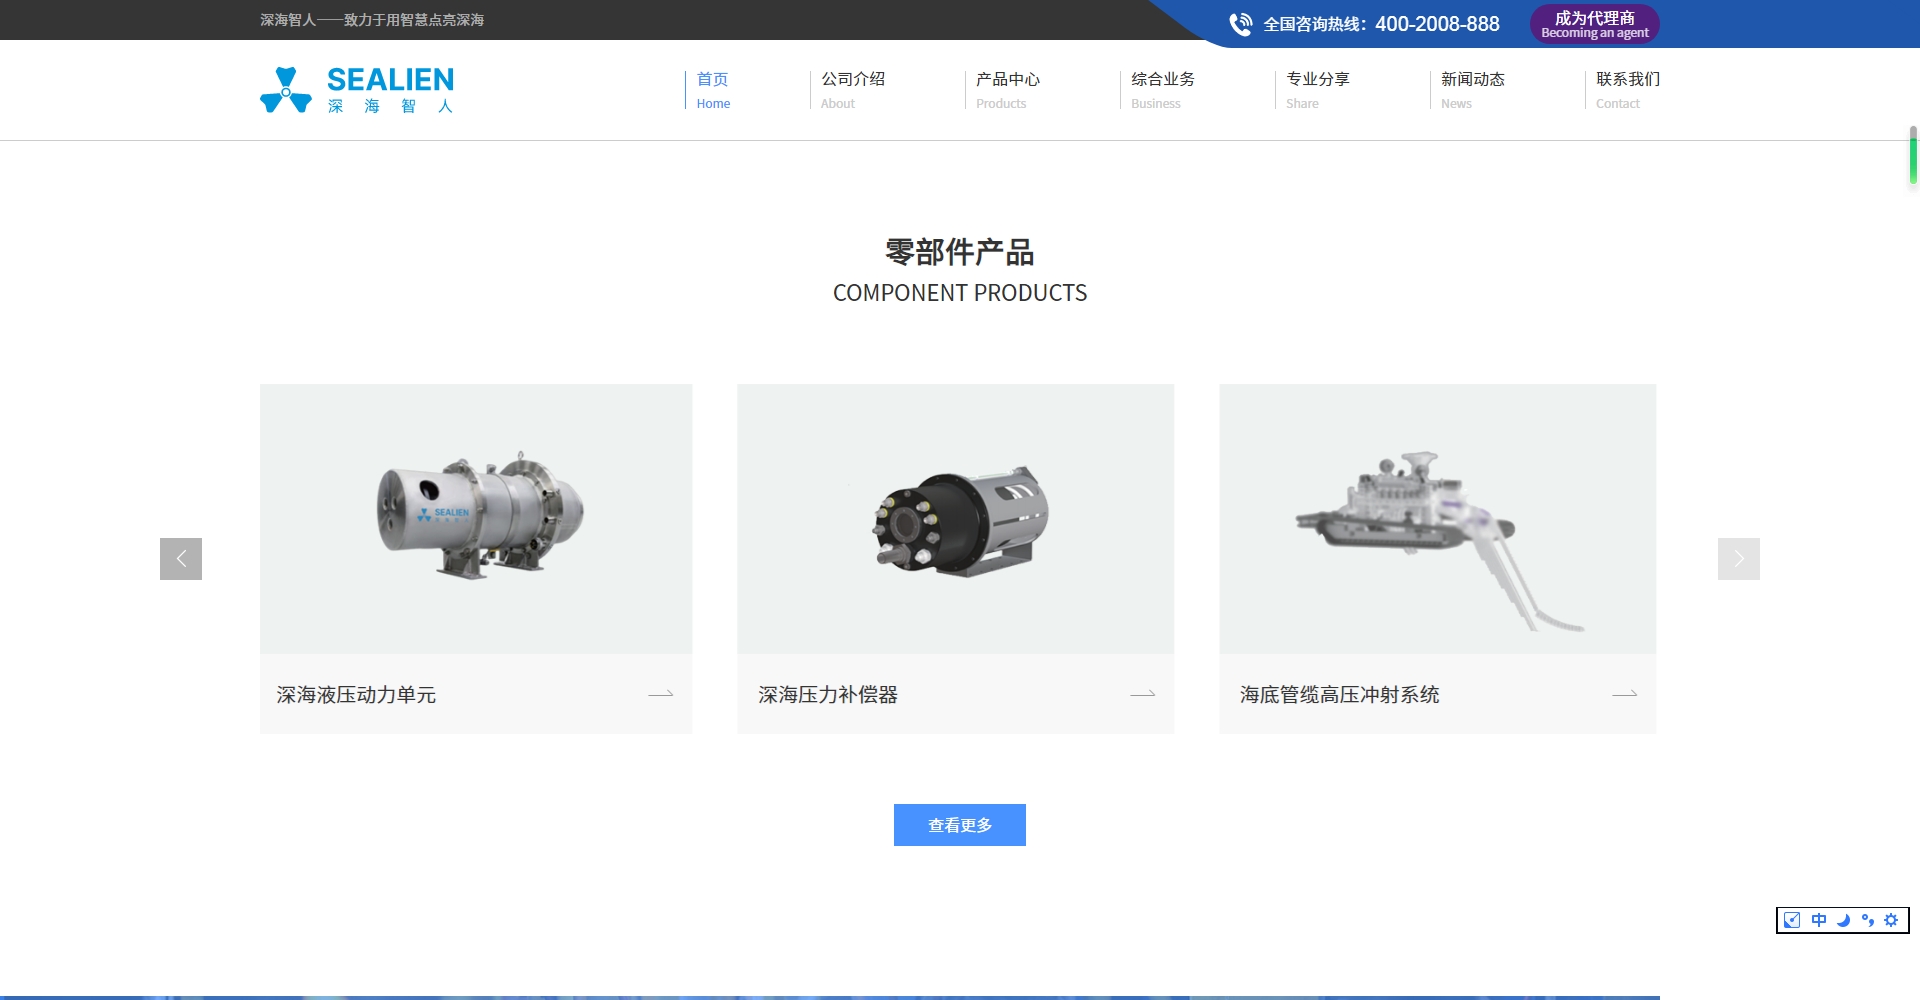The height and width of the screenshot is (1000, 1920).
Task: Click arrow icon beside 深海压力补偿器
Action: pyautogui.click(x=1142, y=694)
